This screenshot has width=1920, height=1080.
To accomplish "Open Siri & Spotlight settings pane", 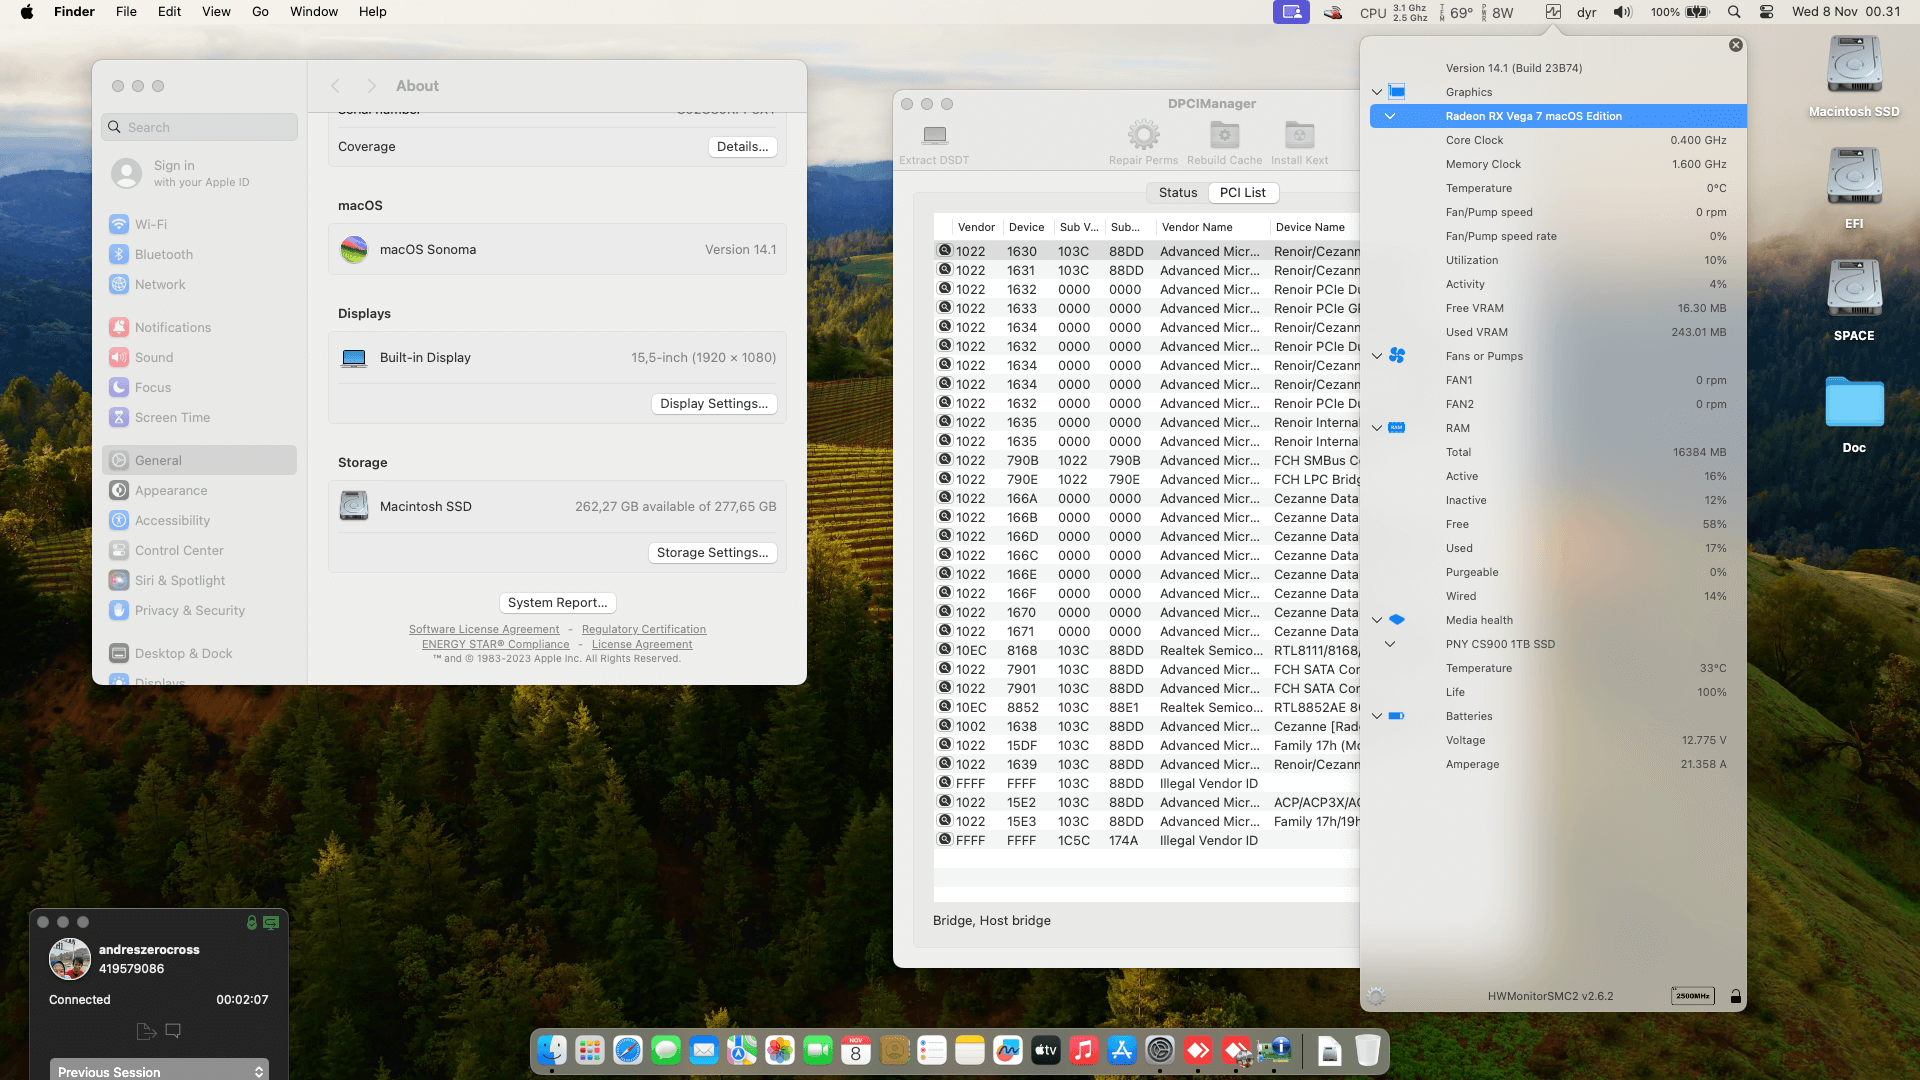I will [200, 581].
